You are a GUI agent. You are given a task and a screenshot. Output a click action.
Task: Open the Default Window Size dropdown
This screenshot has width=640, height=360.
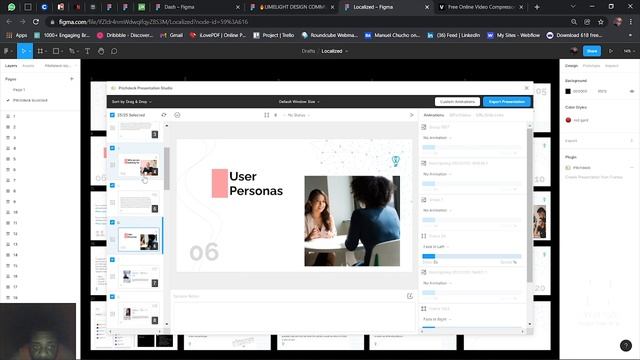pos(299,102)
